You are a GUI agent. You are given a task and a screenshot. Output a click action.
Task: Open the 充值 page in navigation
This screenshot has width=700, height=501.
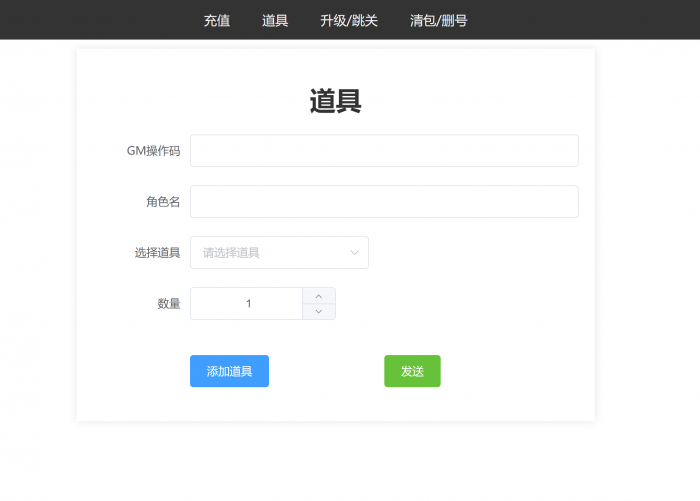click(216, 20)
